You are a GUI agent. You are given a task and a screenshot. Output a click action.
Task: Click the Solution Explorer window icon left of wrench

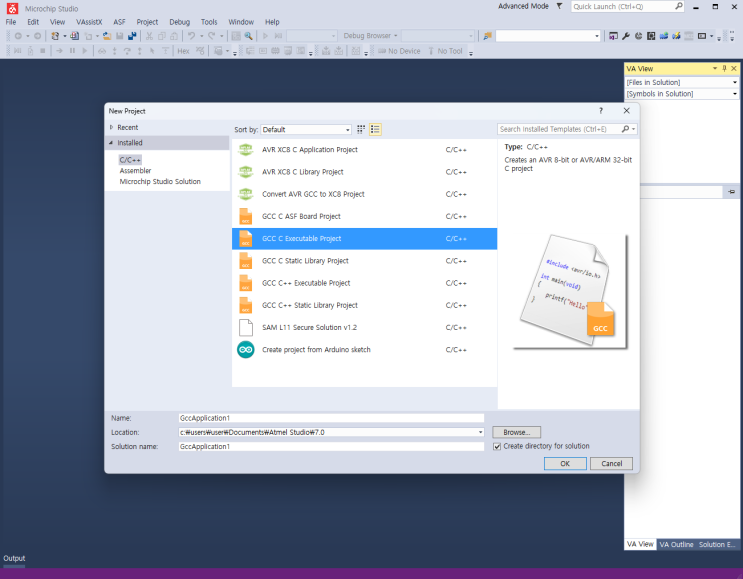click(x=613, y=36)
